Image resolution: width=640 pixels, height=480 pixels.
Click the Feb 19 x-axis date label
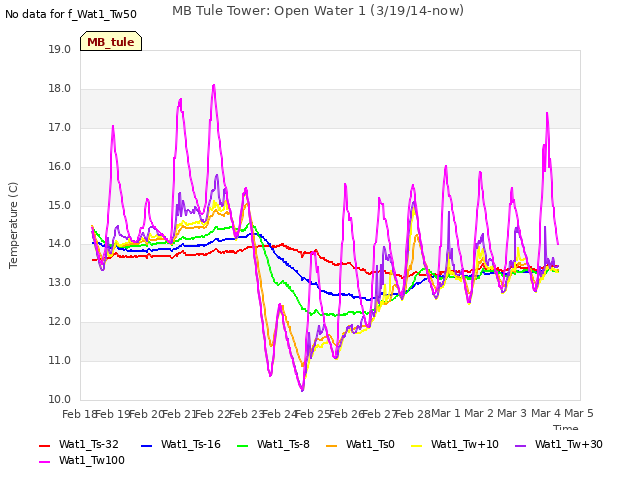coord(112,414)
